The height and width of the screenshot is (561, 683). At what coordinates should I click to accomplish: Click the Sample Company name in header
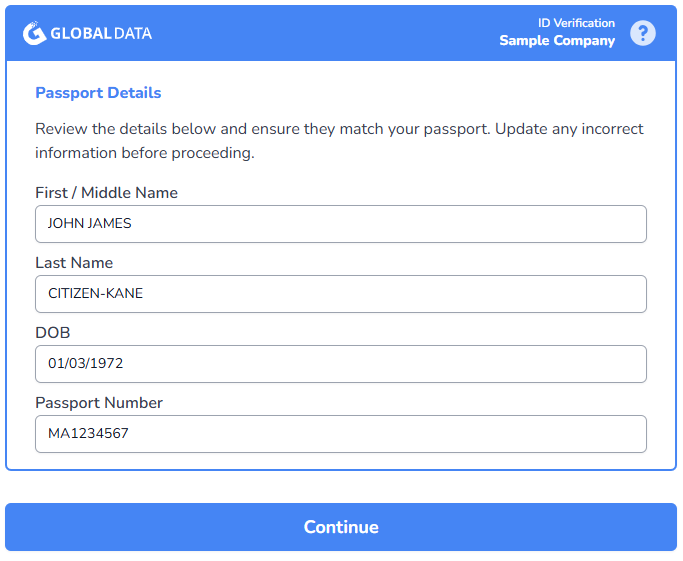coord(557,41)
